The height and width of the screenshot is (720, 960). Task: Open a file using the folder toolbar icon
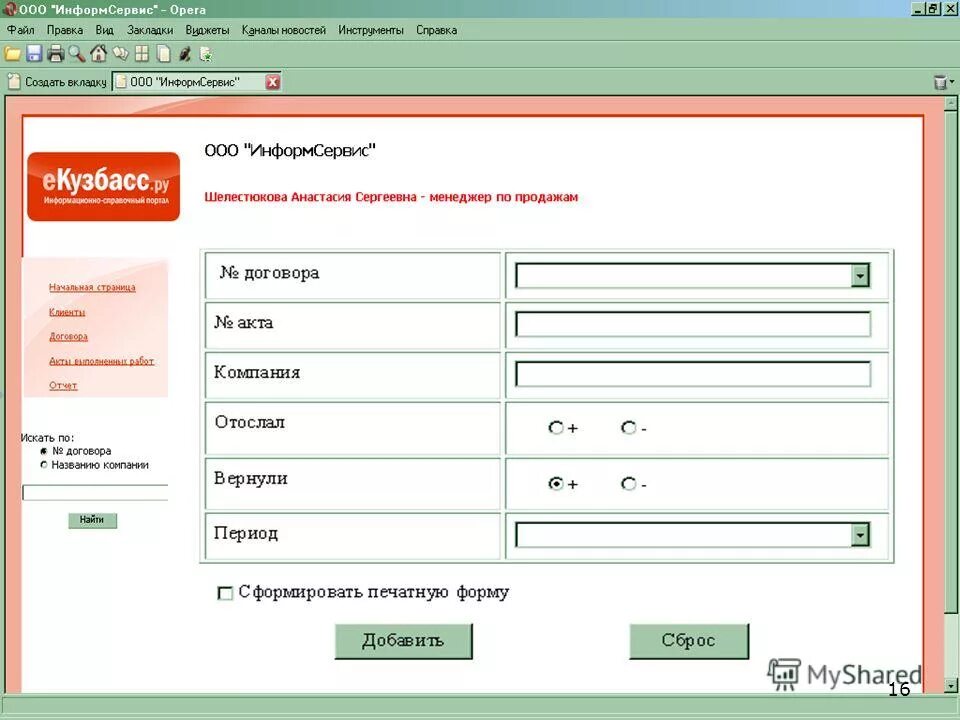click(12, 54)
